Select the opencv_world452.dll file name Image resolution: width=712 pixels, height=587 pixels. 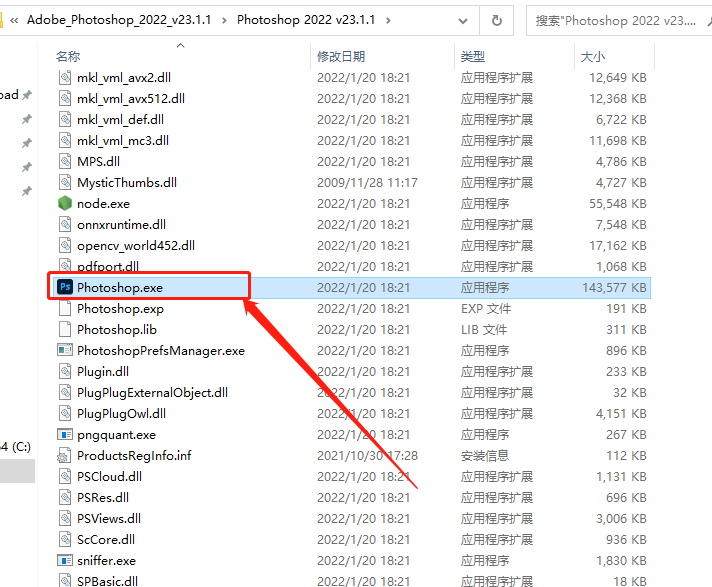pos(136,246)
